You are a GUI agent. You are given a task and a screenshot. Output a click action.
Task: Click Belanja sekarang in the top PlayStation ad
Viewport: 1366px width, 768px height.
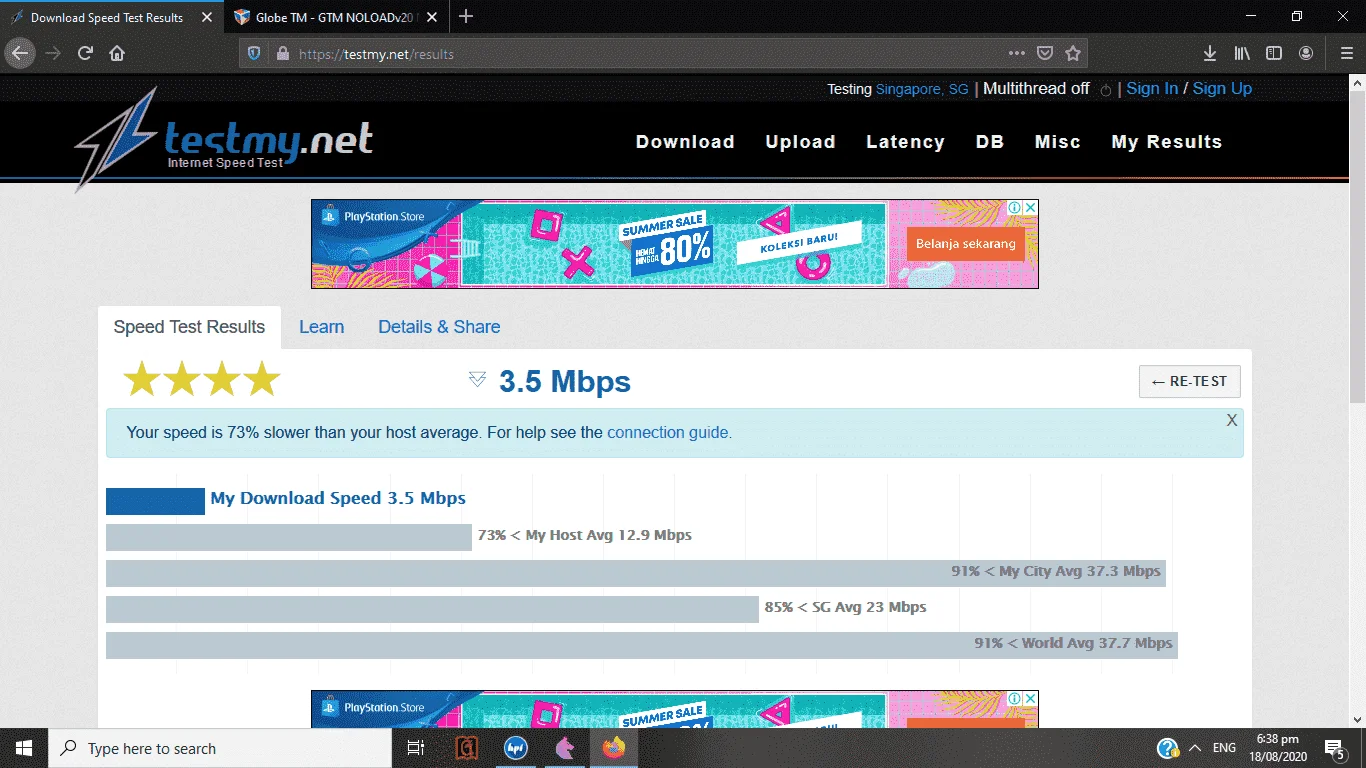pos(965,243)
